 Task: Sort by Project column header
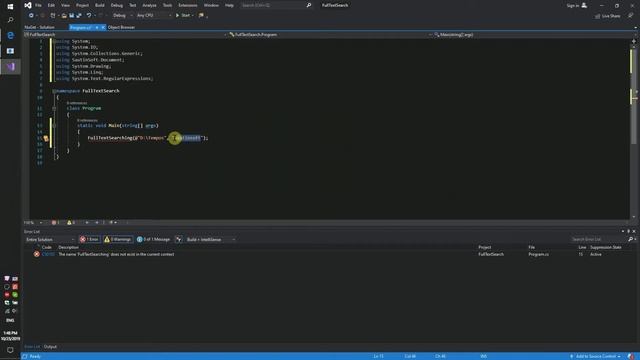pos(484,247)
